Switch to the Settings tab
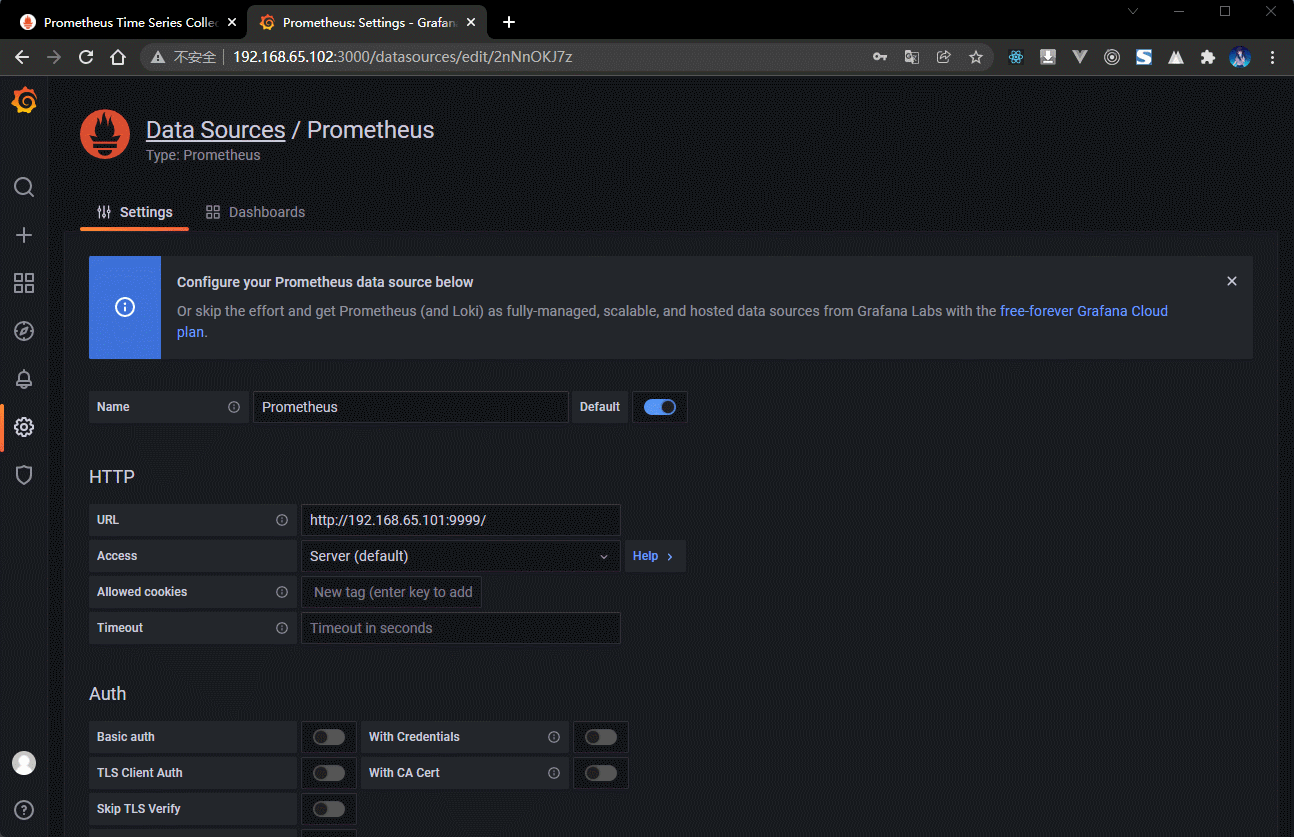This screenshot has width=1294, height=837. click(x=134, y=212)
